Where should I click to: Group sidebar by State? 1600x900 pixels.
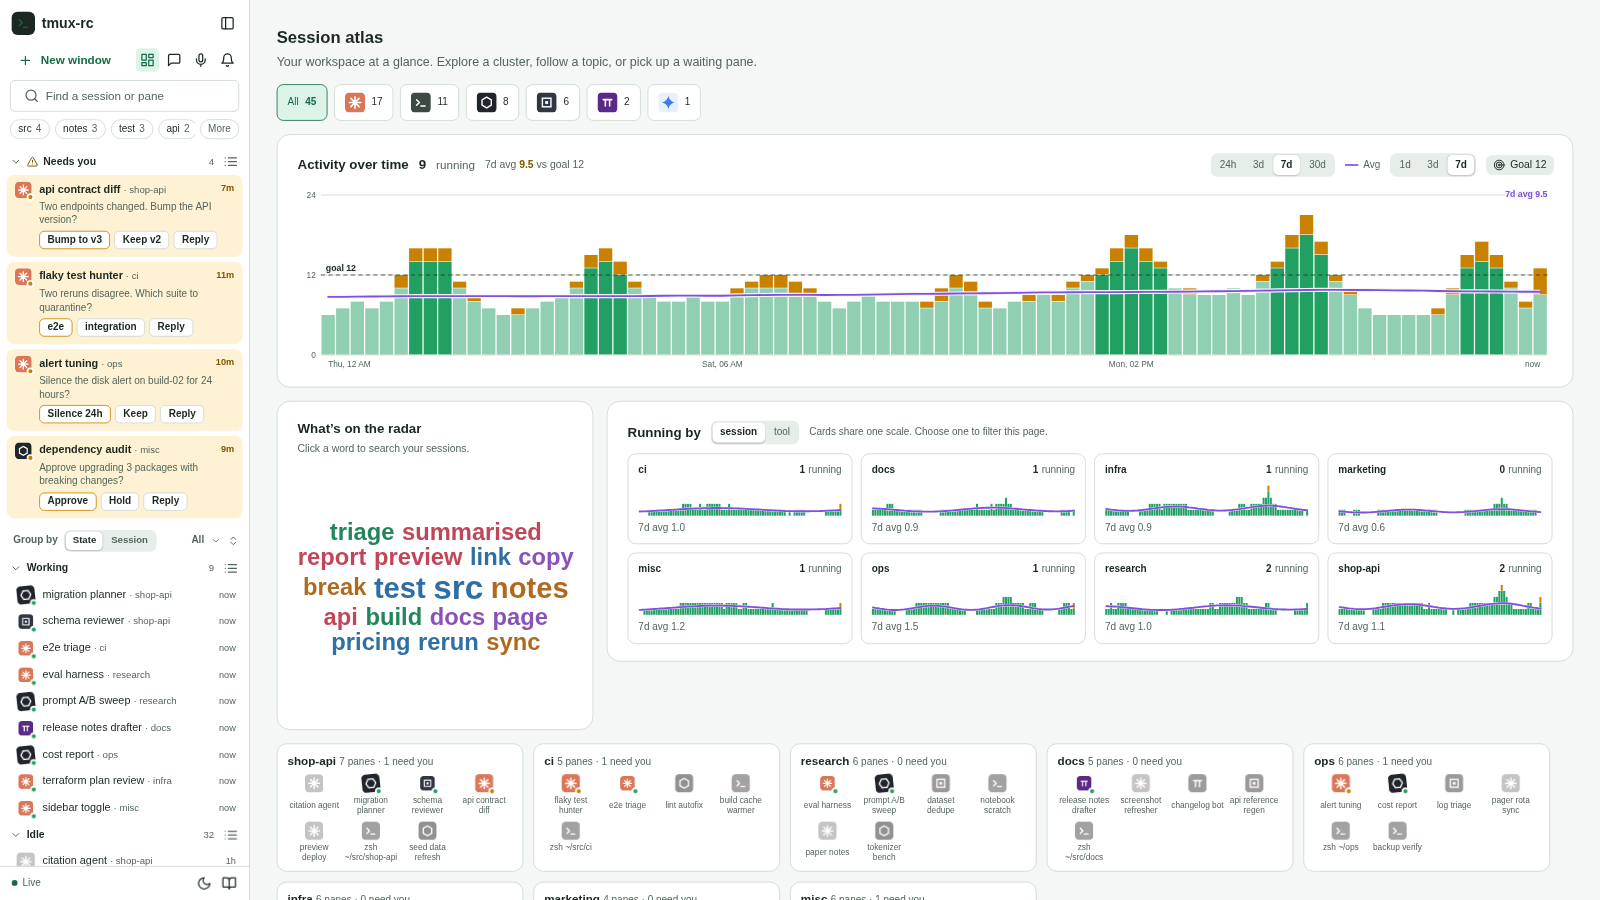(85, 540)
